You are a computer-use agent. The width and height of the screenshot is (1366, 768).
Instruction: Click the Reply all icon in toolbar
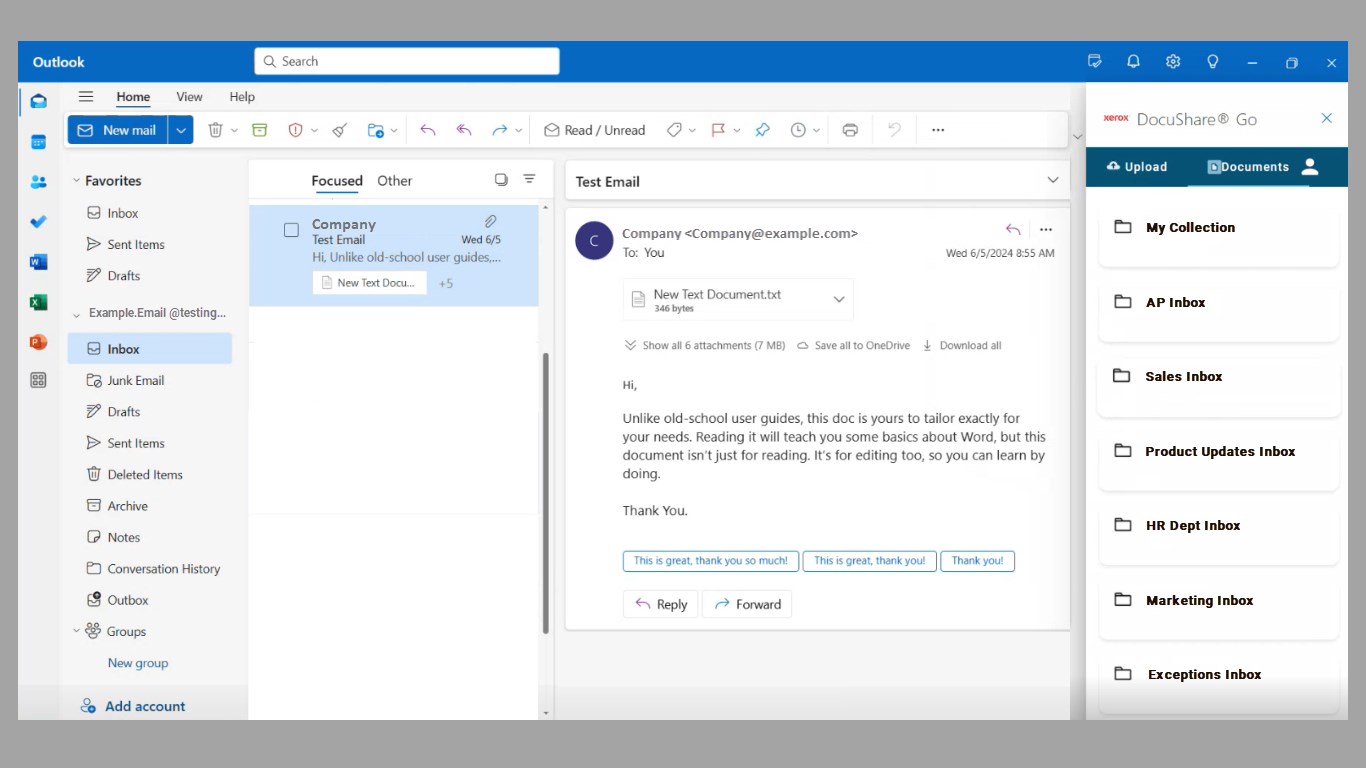pyautogui.click(x=464, y=130)
